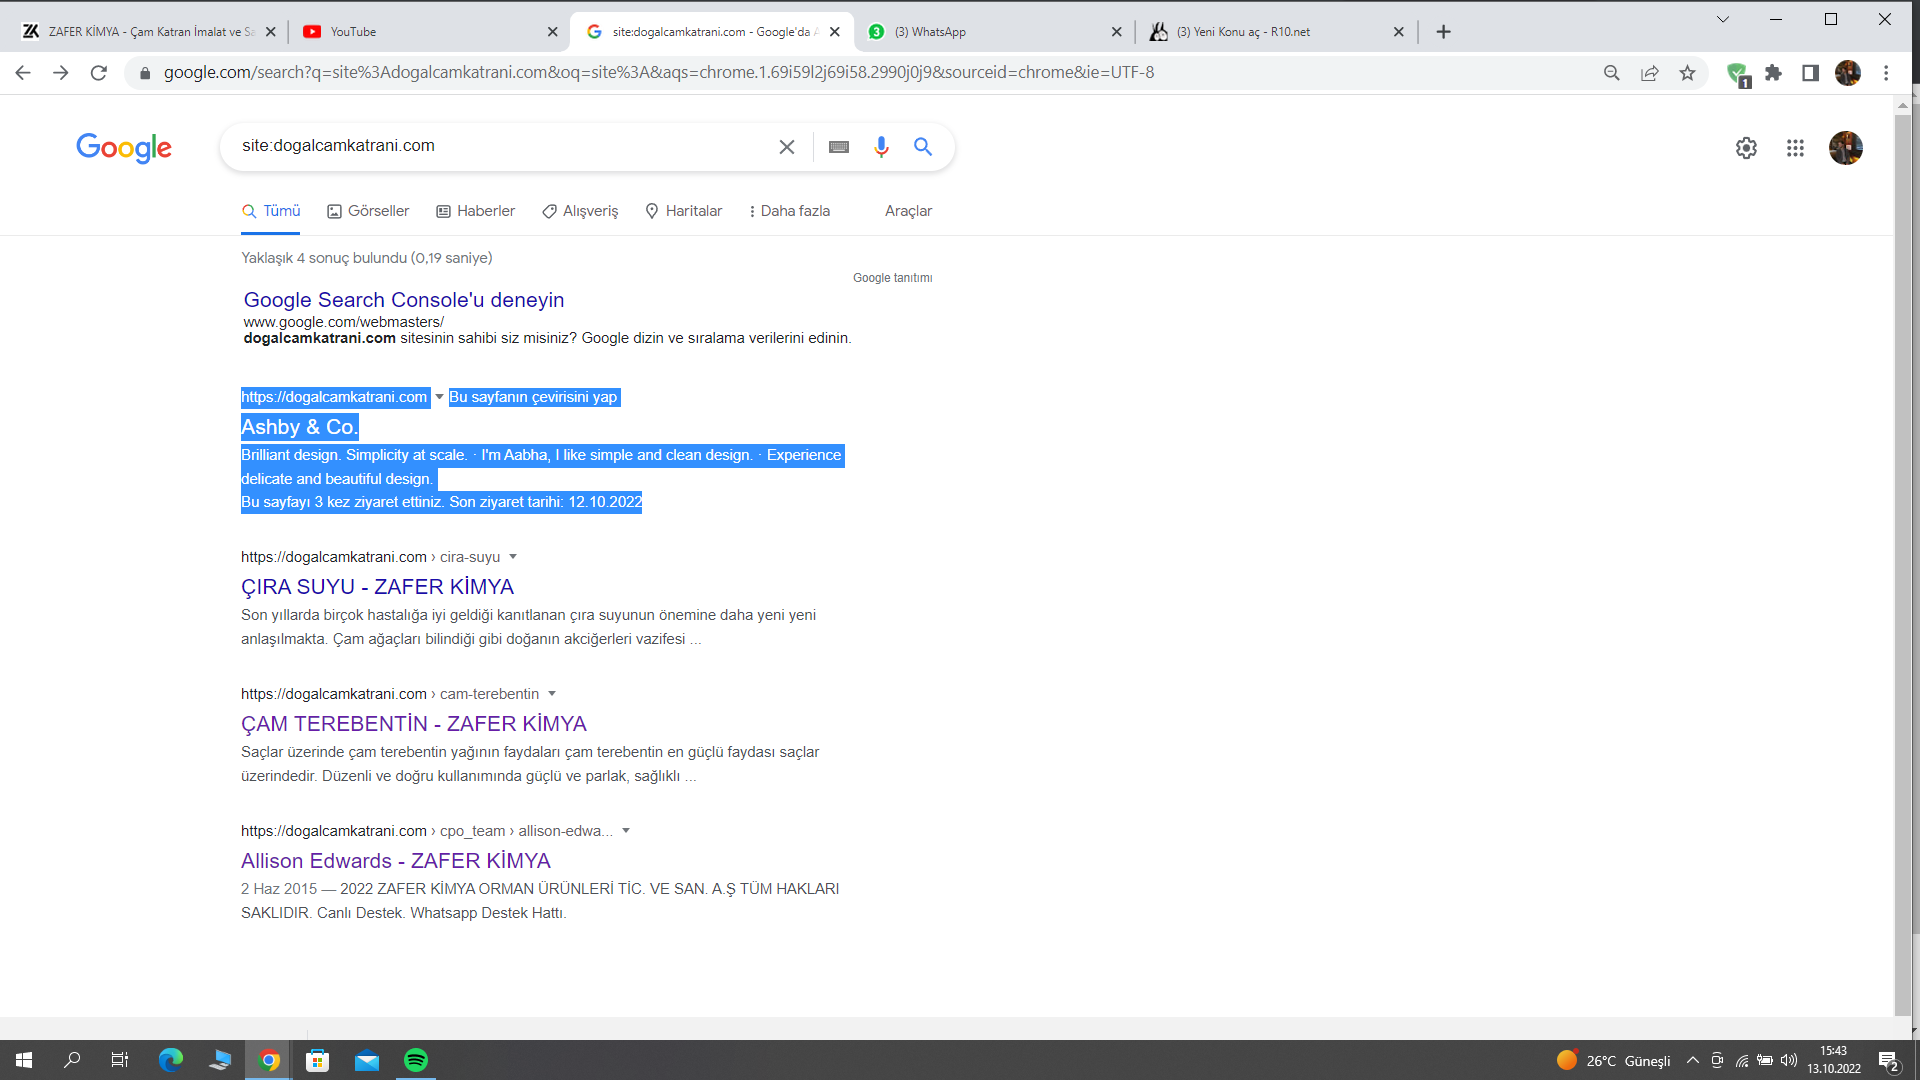Open Daha fazla search filter menu
The height and width of the screenshot is (1080, 1920).
789,211
